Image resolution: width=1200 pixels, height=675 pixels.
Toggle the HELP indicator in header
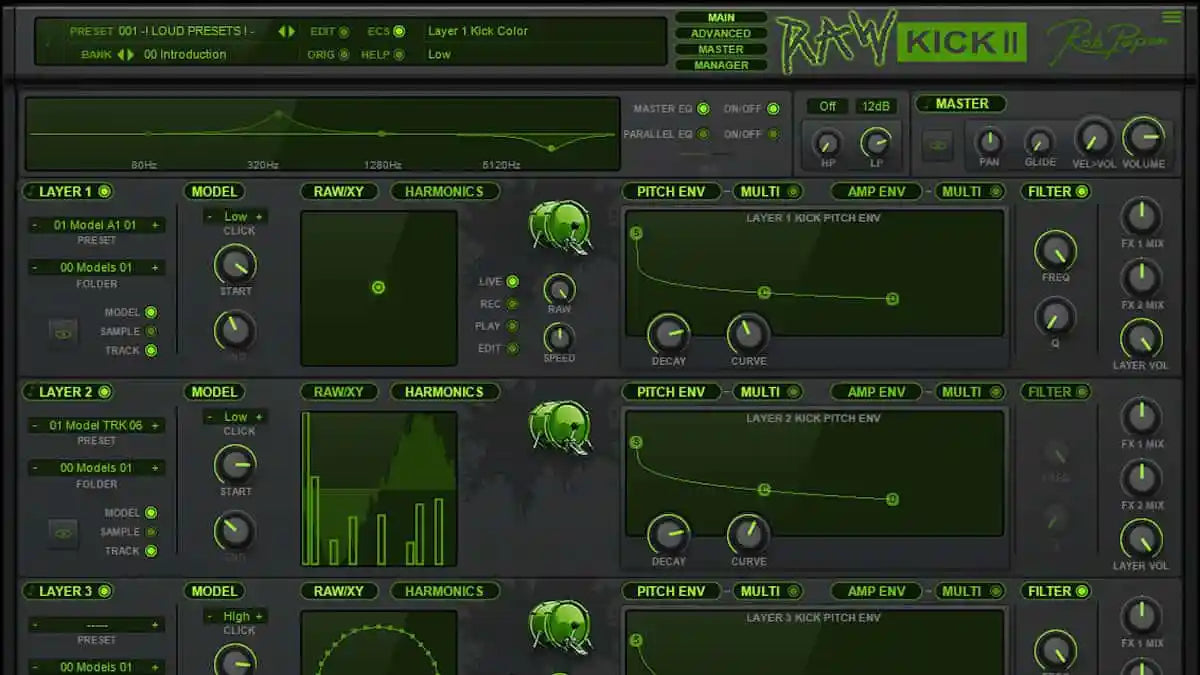[399, 55]
